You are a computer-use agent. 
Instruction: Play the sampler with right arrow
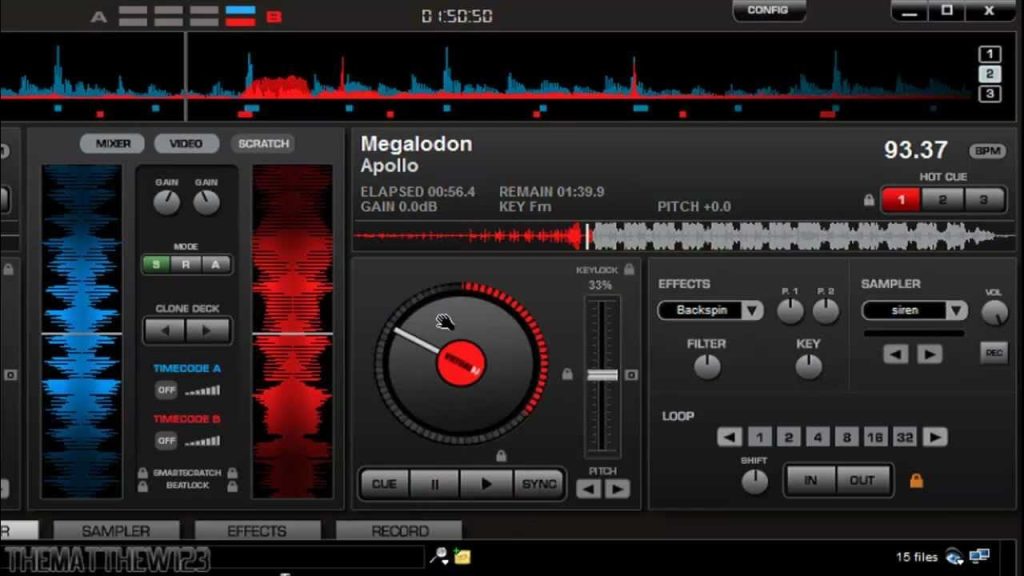tap(929, 355)
